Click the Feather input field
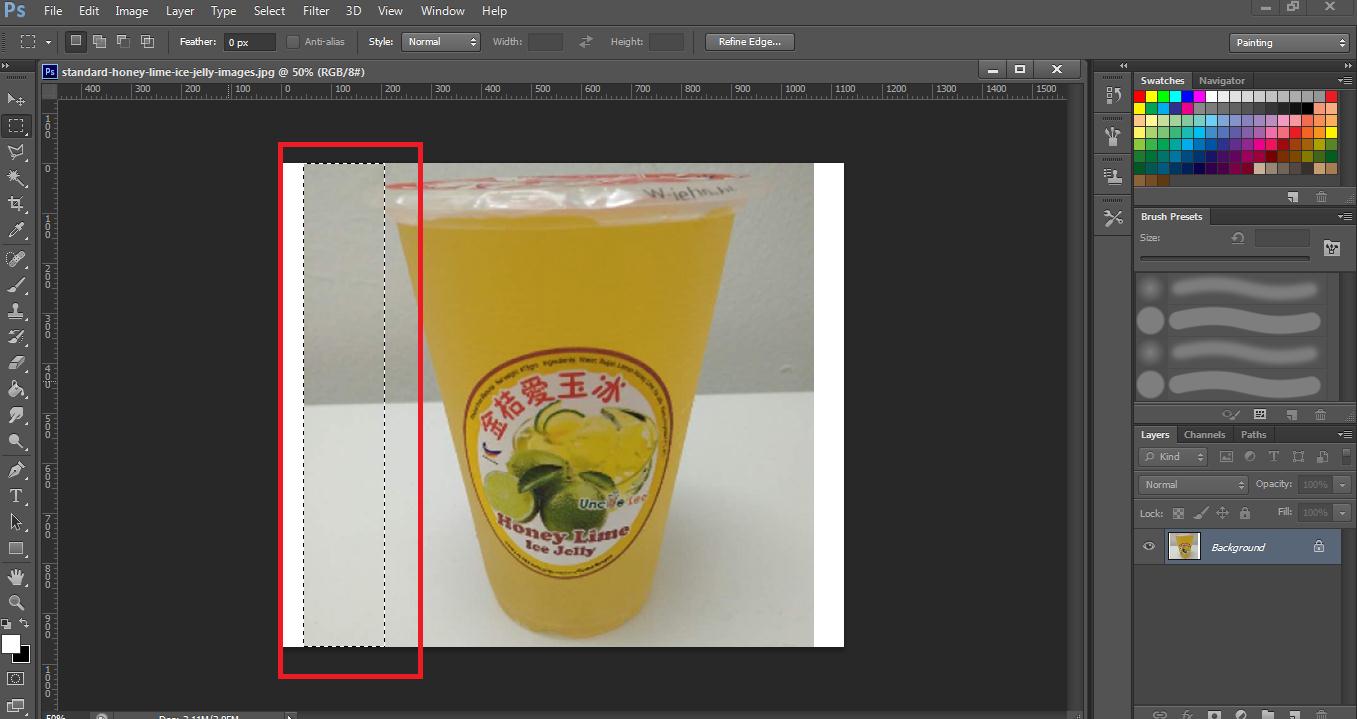Viewport: 1357px width, 719px height. point(249,43)
